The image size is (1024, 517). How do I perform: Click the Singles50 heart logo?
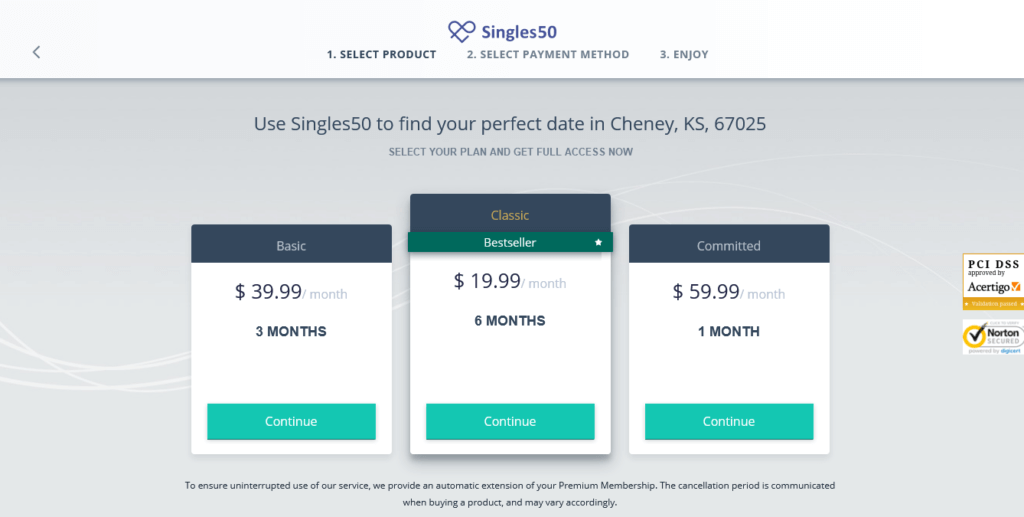(x=462, y=31)
